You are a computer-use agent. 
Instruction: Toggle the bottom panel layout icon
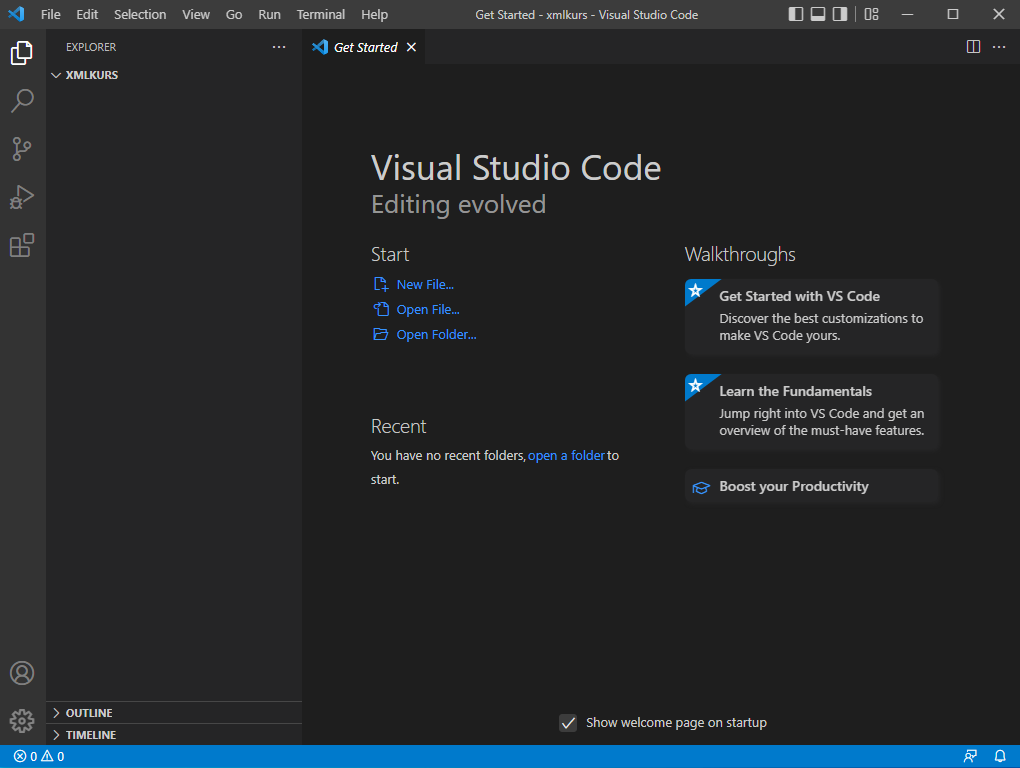(818, 14)
